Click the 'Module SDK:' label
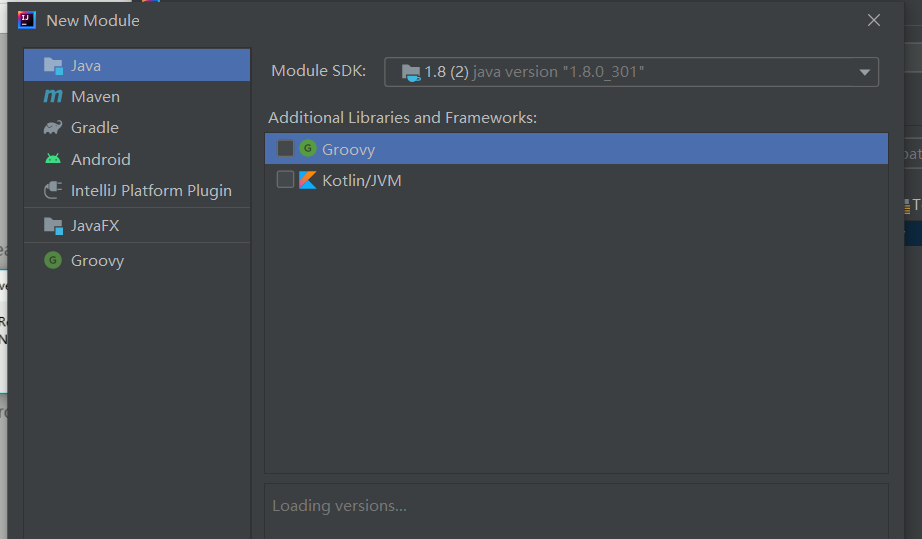Image resolution: width=922 pixels, height=539 pixels. (x=319, y=71)
